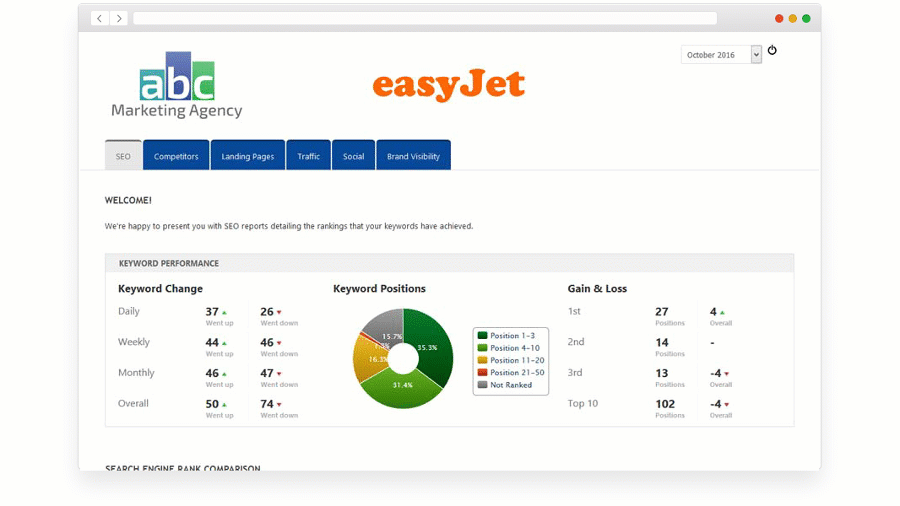Click the browser forward arrow
Screen dimensions: 900x506
pos(119,18)
